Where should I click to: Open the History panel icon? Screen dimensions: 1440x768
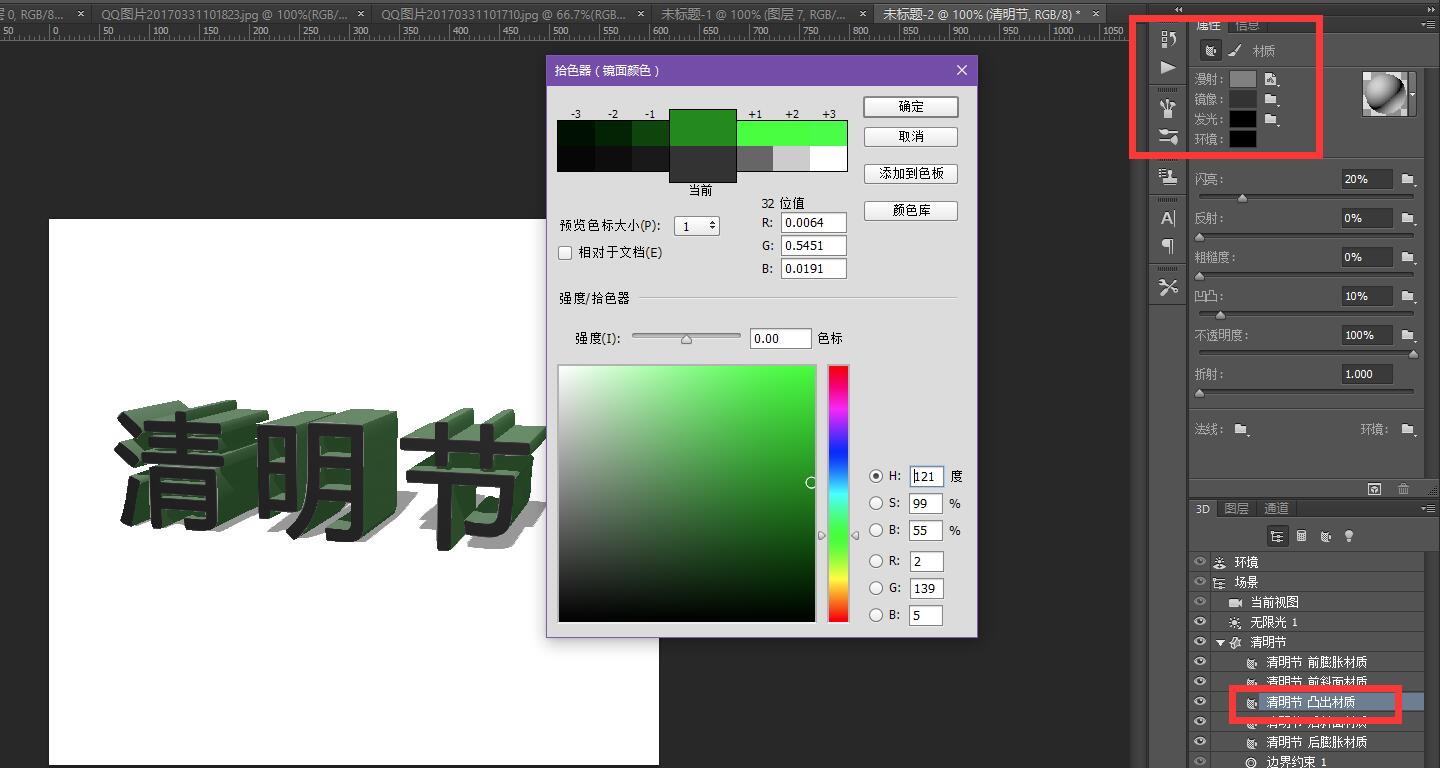coord(1168,39)
